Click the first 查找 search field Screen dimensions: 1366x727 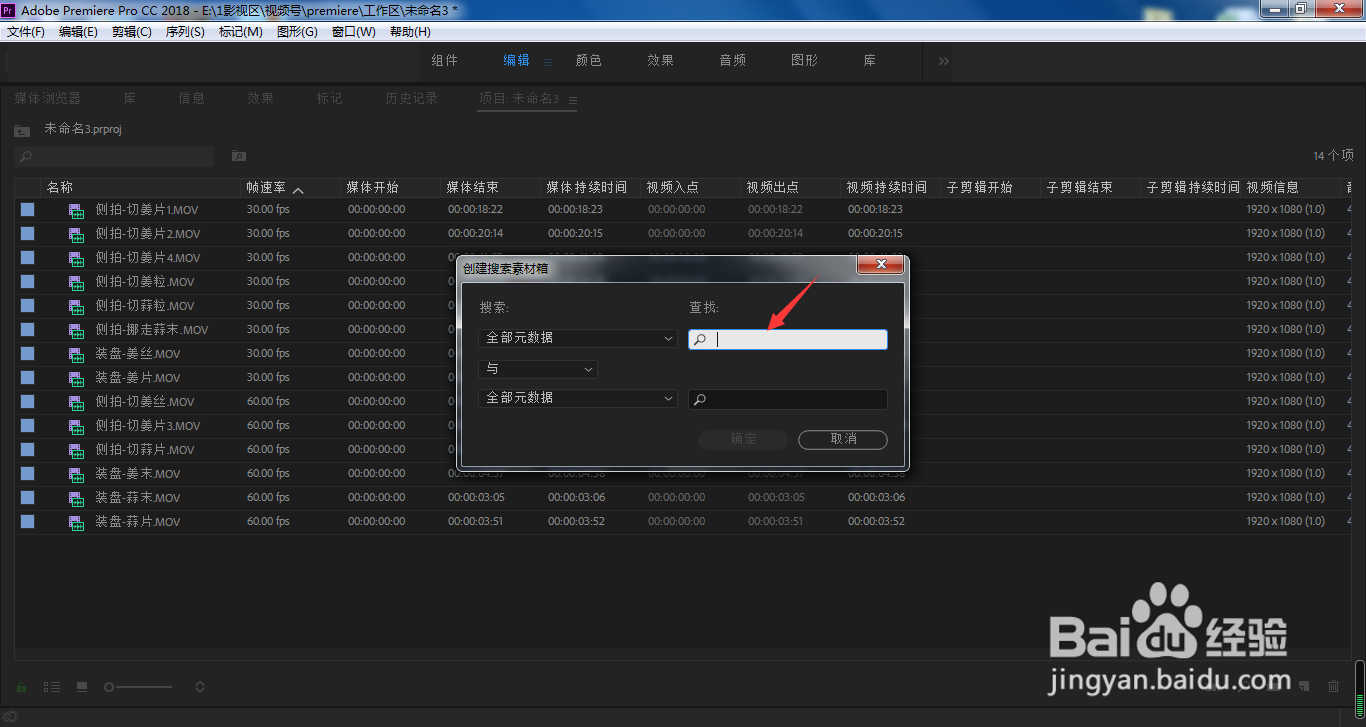pyautogui.click(x=788, y=340)
